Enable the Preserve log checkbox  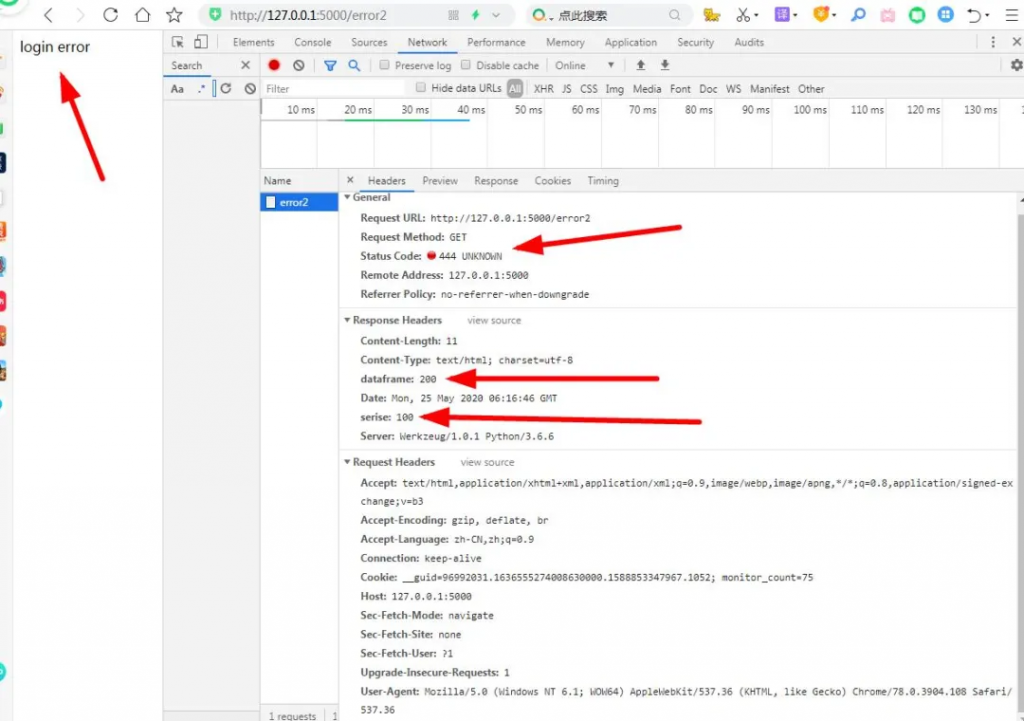(384, 65)
